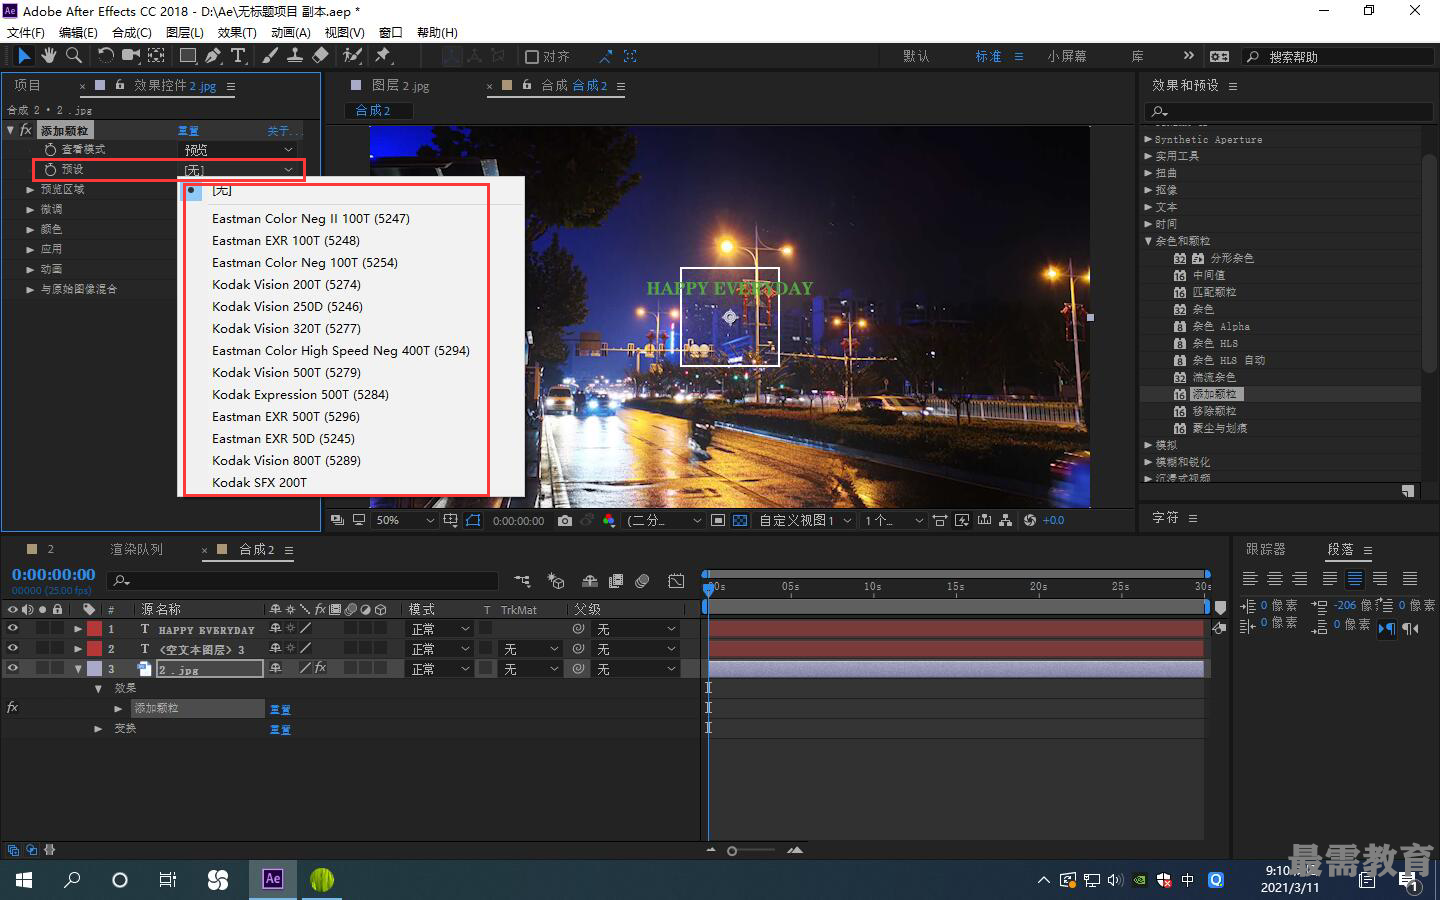Switch to the 渲染队列 tab
This screenshot has width=1440, height=900.
coord(136,549)
